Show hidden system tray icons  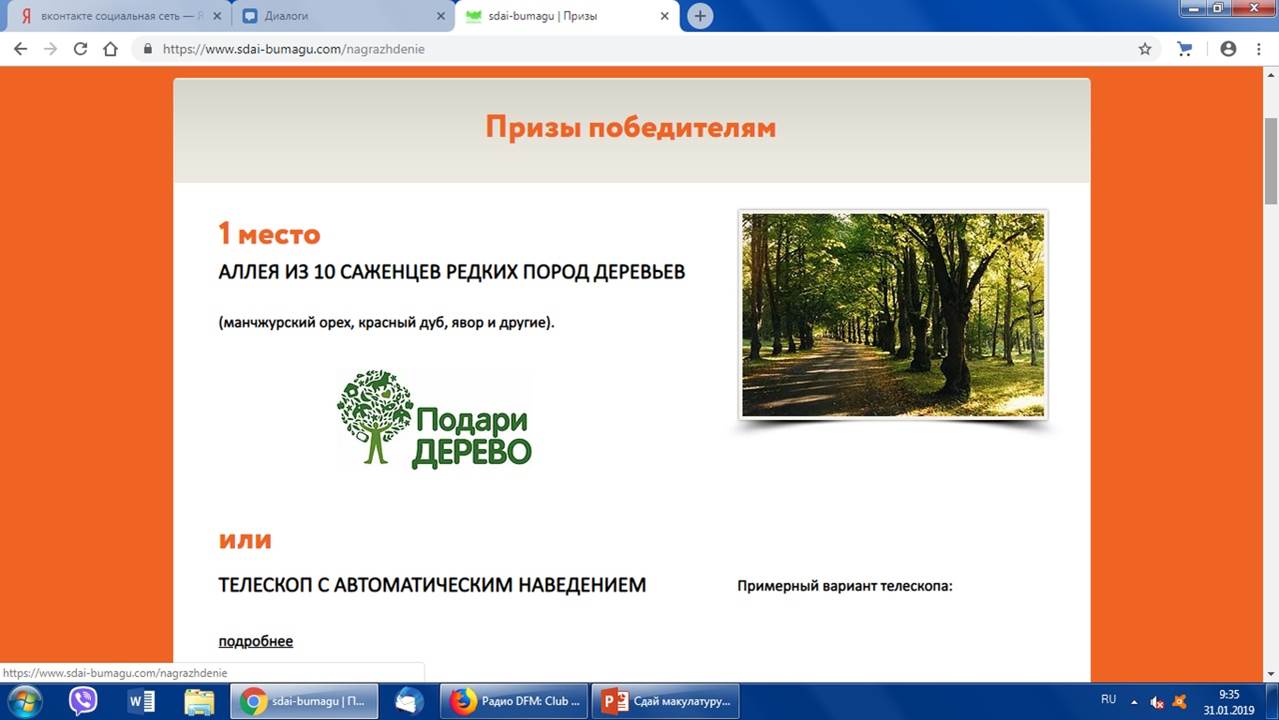(1135, 701)
